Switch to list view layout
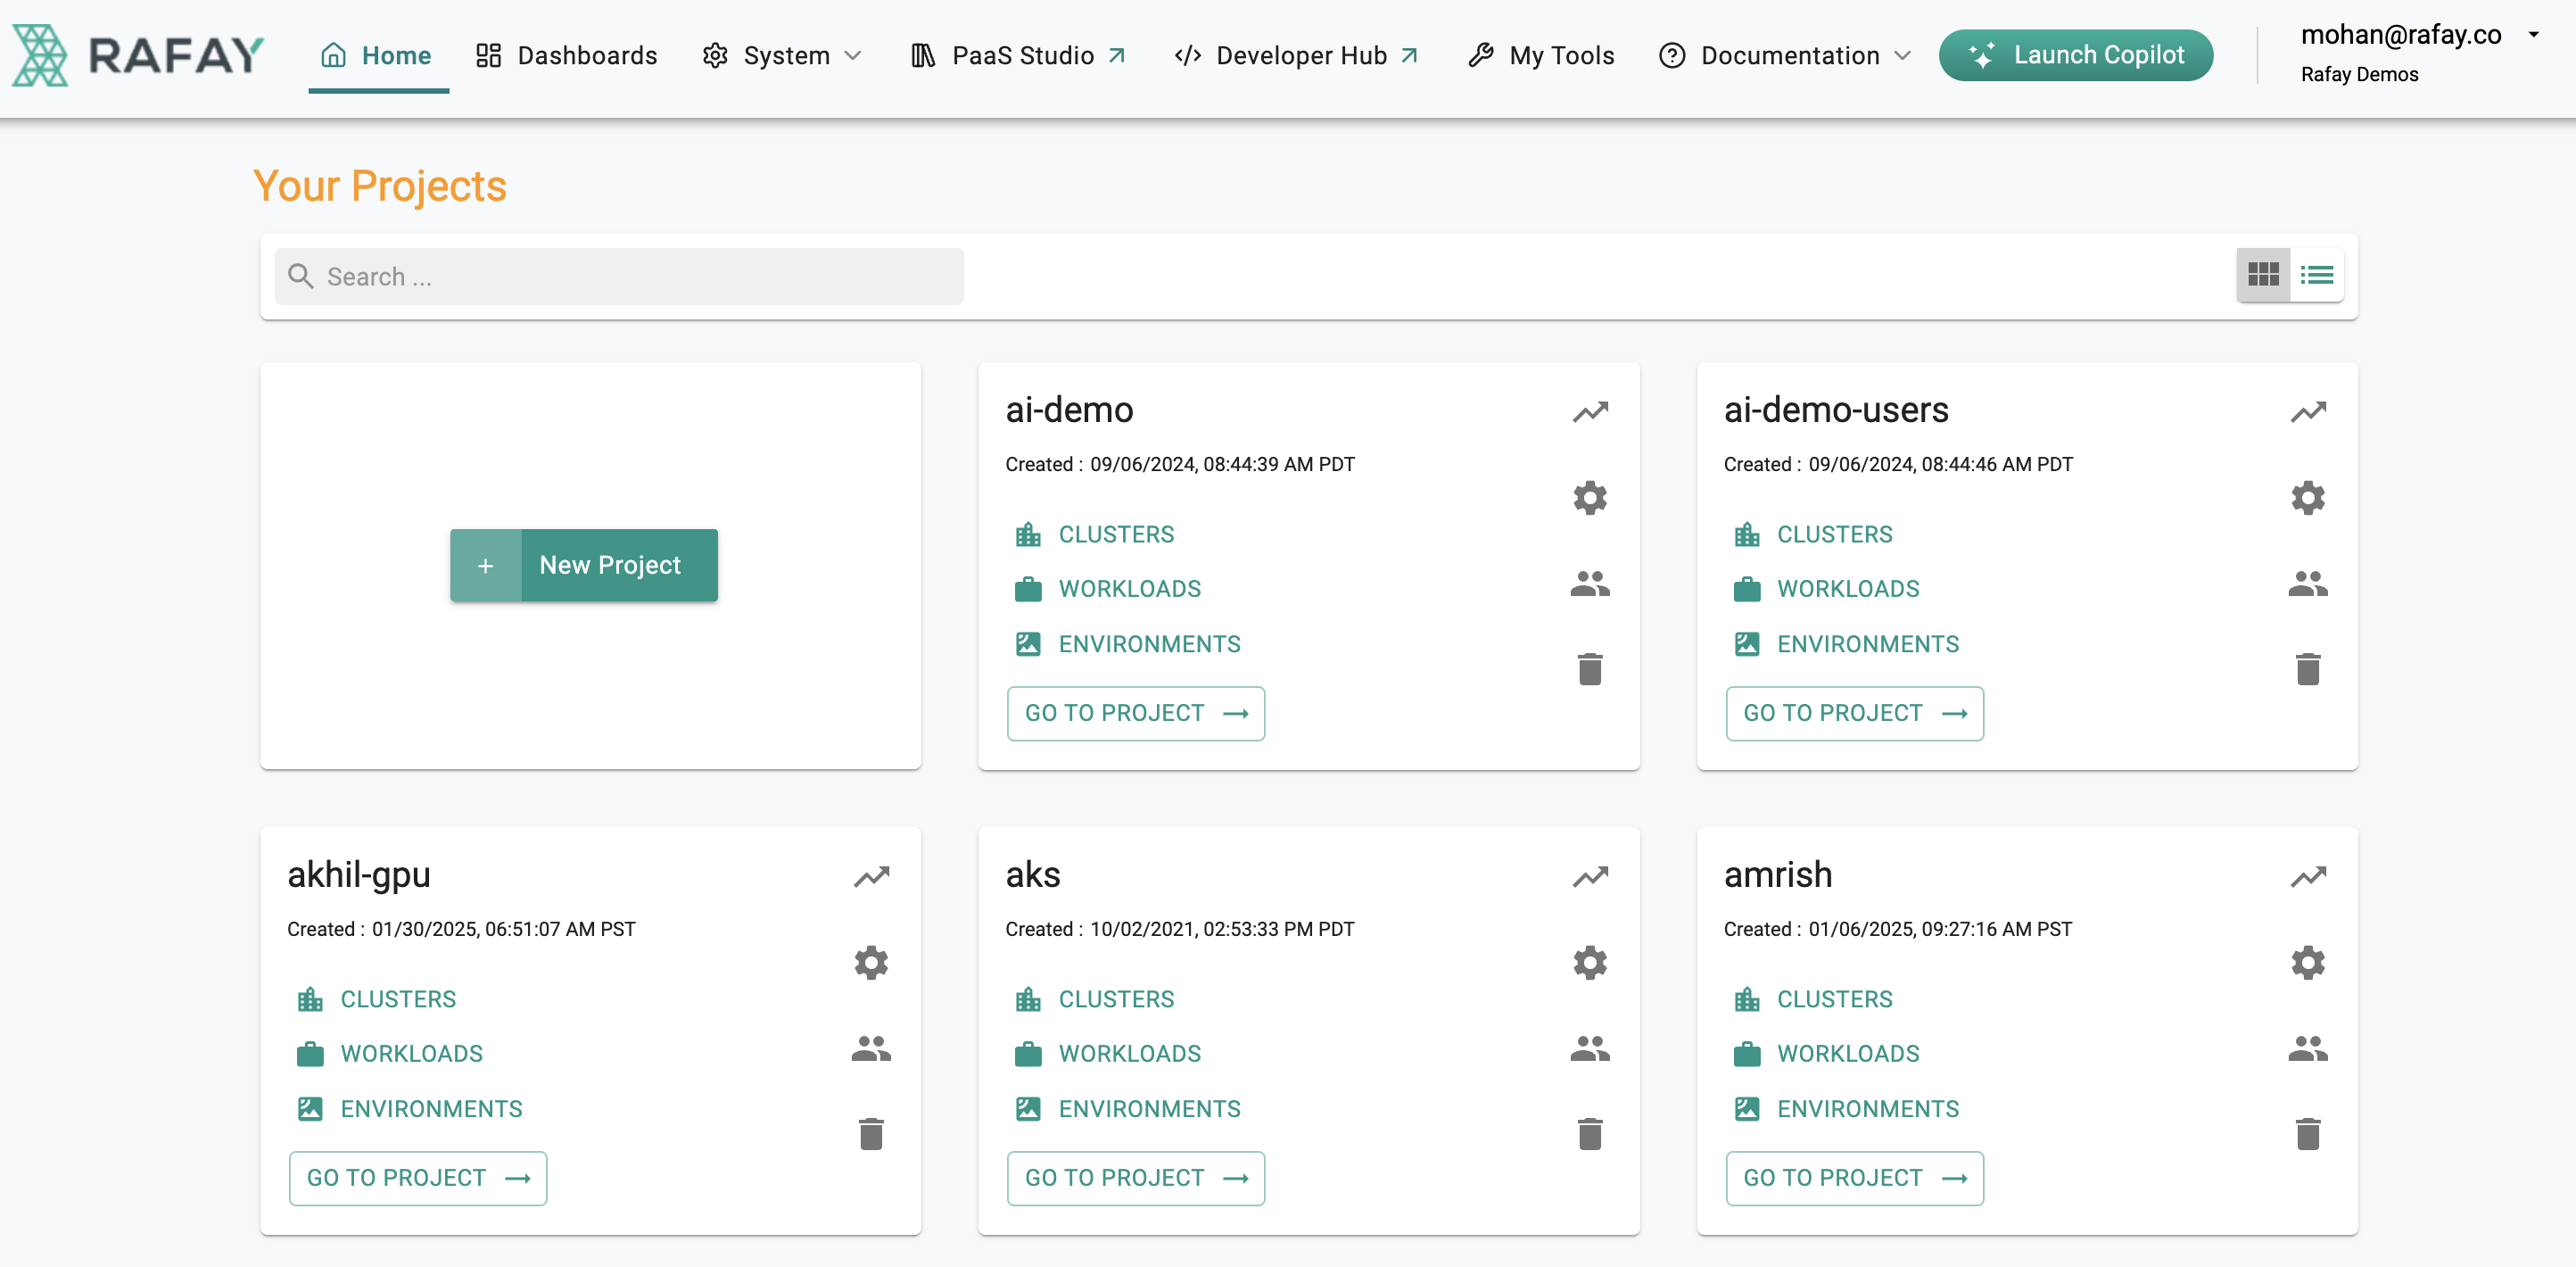This screenshot has height=1267, width=2576. pos(2316,274)
